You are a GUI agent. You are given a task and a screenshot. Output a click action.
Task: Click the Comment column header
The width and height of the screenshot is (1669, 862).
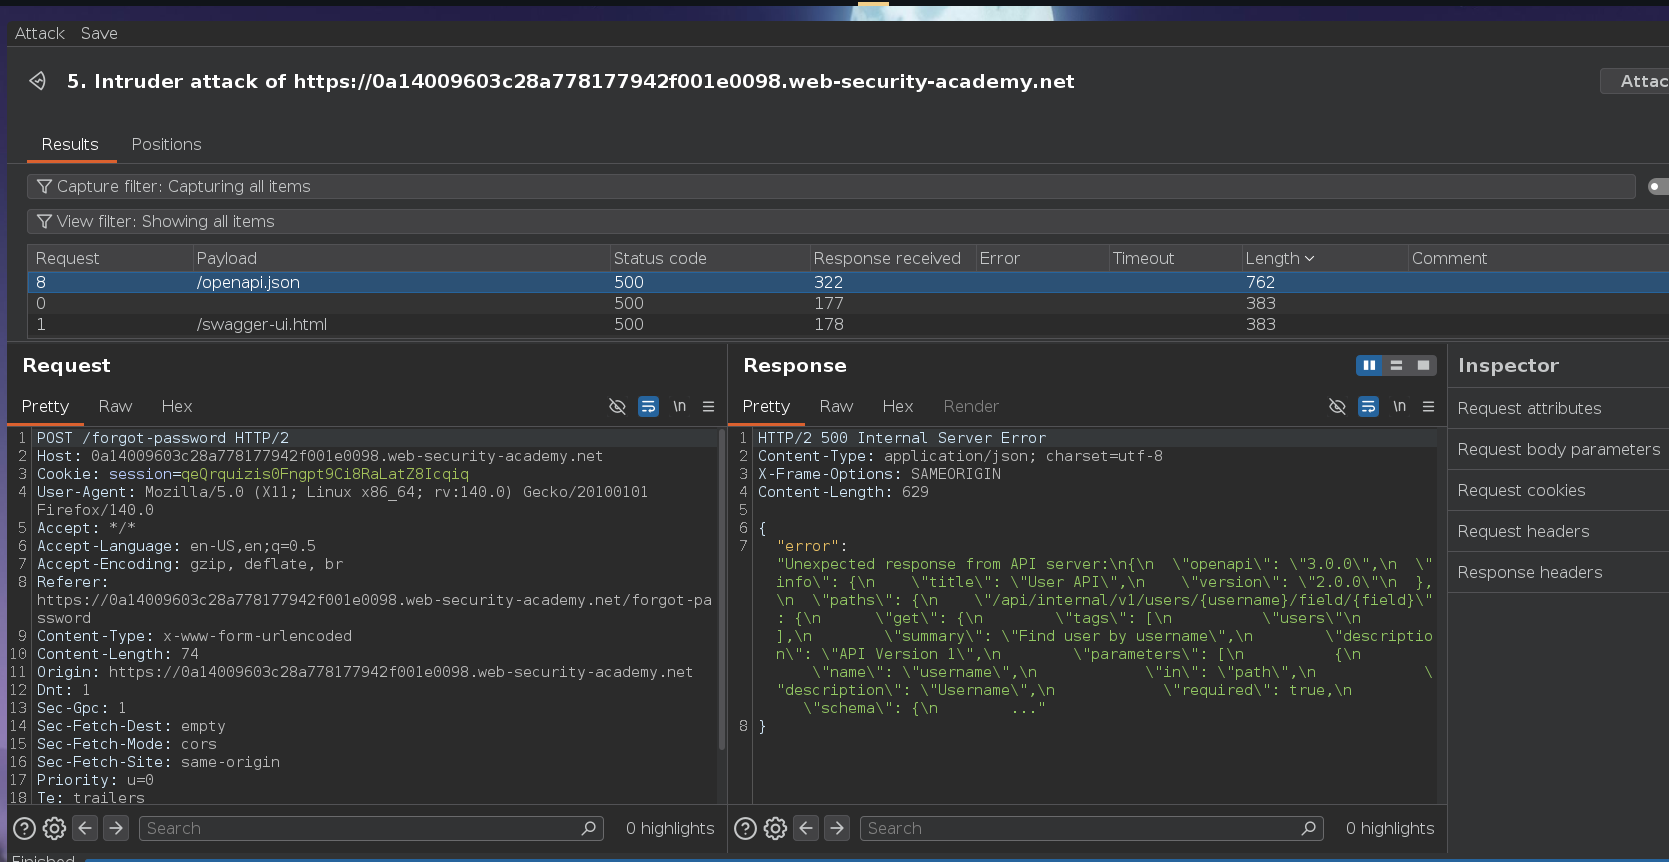point(1538,258)
